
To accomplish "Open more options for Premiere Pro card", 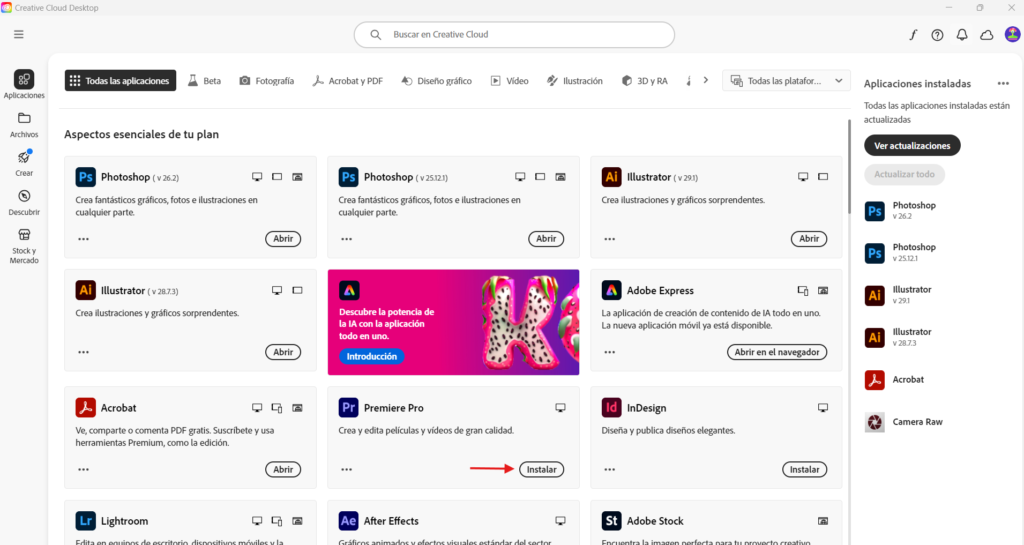I will pos(346,469).
